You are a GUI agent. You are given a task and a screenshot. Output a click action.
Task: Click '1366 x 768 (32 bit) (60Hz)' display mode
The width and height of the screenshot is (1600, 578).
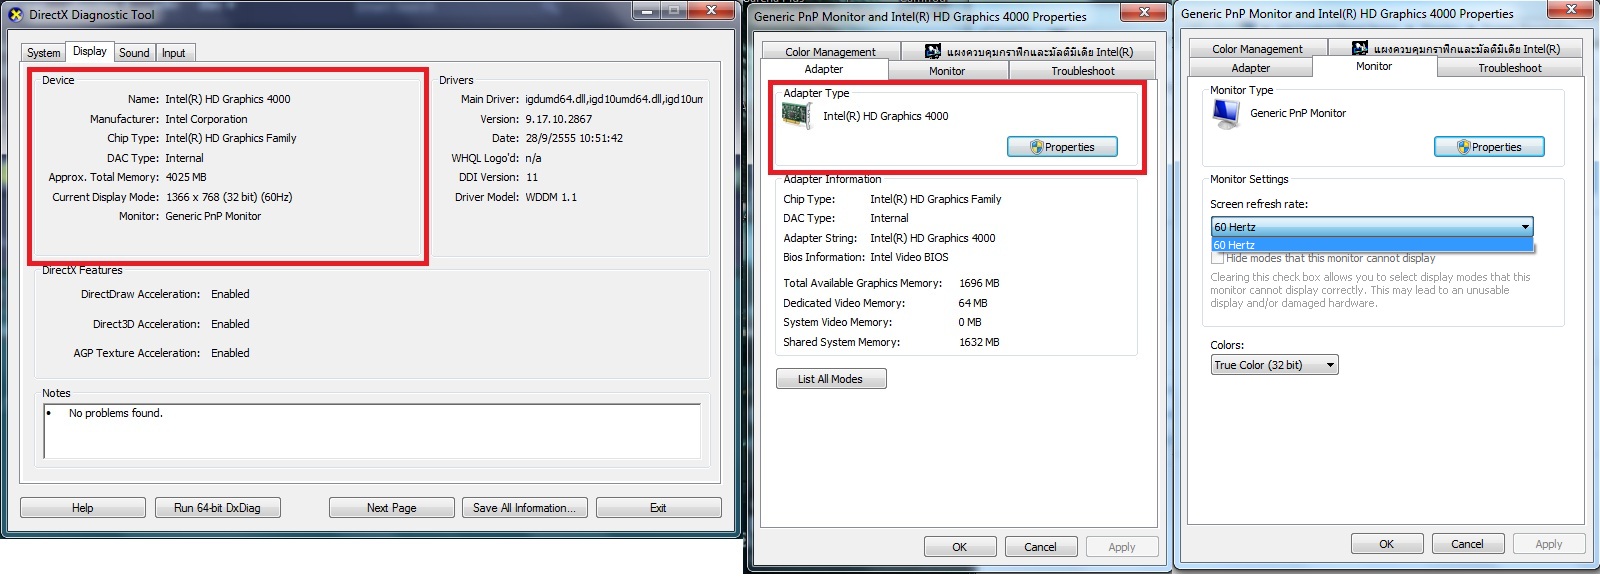pos(229,197)
